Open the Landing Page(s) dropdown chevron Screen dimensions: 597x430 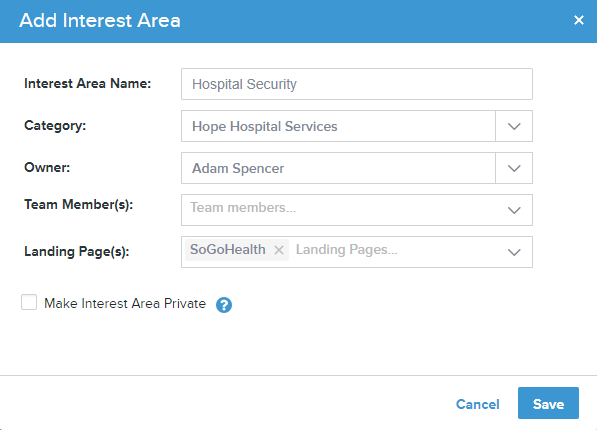click(514, 252)
